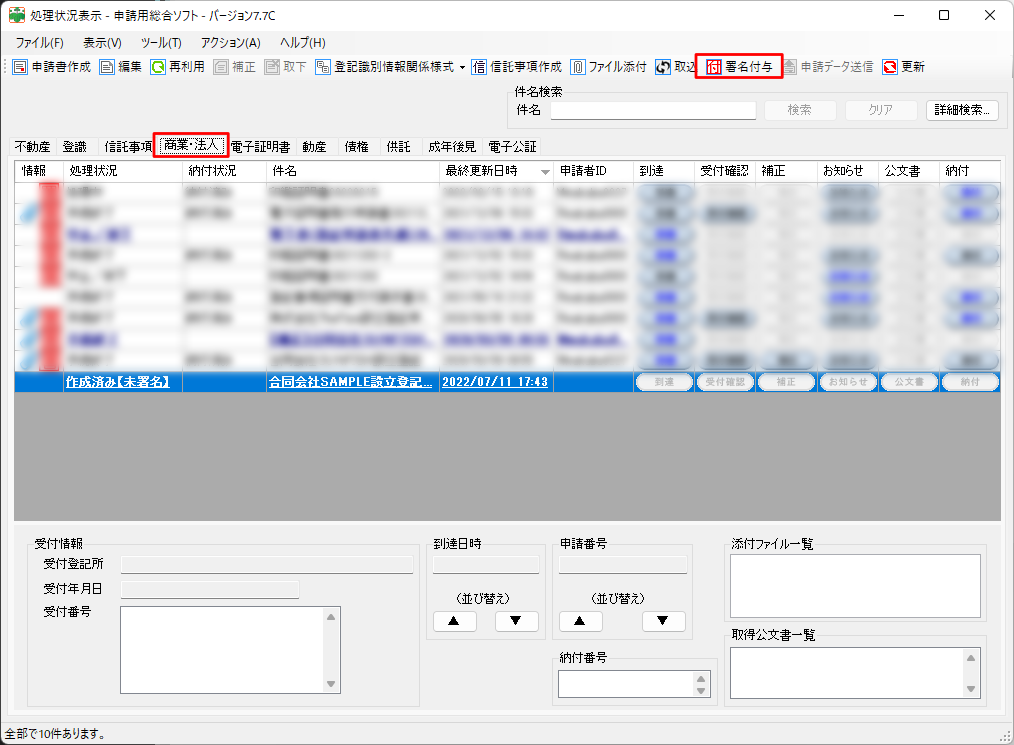The width and height of the screenshot is (1014, 745).
Task: Click the ファイル添付 attach file icon
Action: 578,67
